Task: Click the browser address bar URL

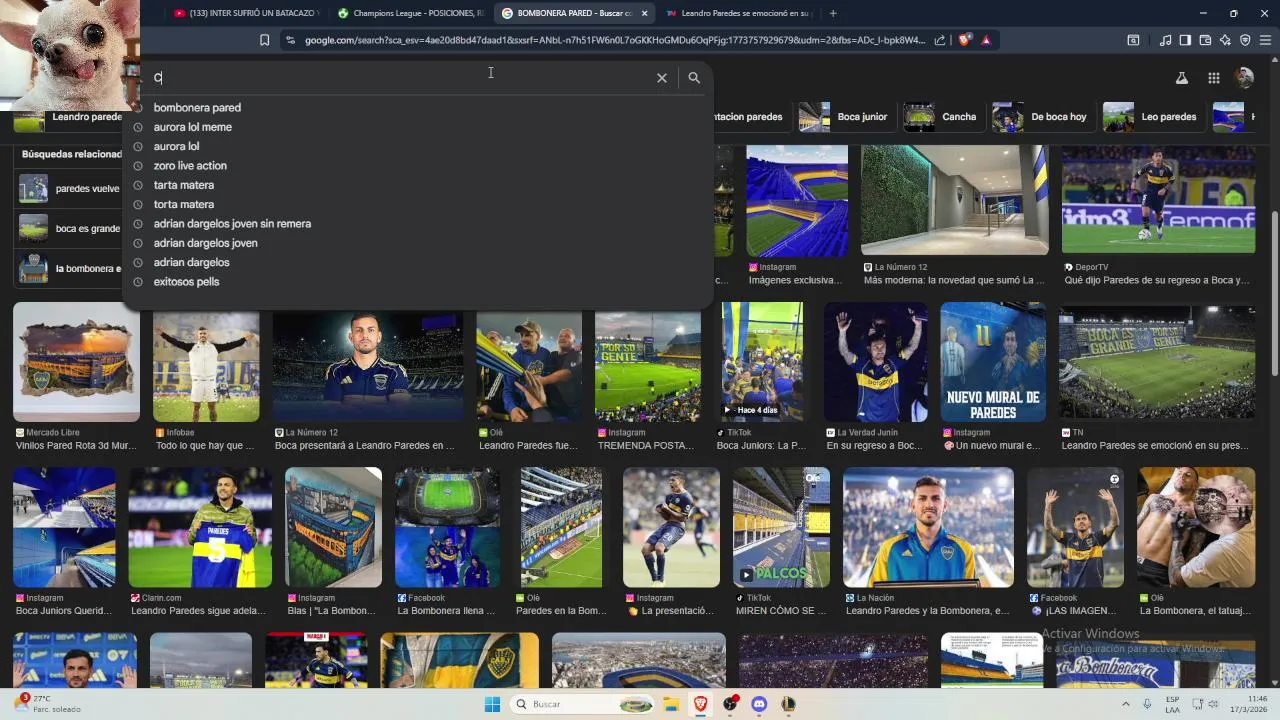Action: point(615,40)
